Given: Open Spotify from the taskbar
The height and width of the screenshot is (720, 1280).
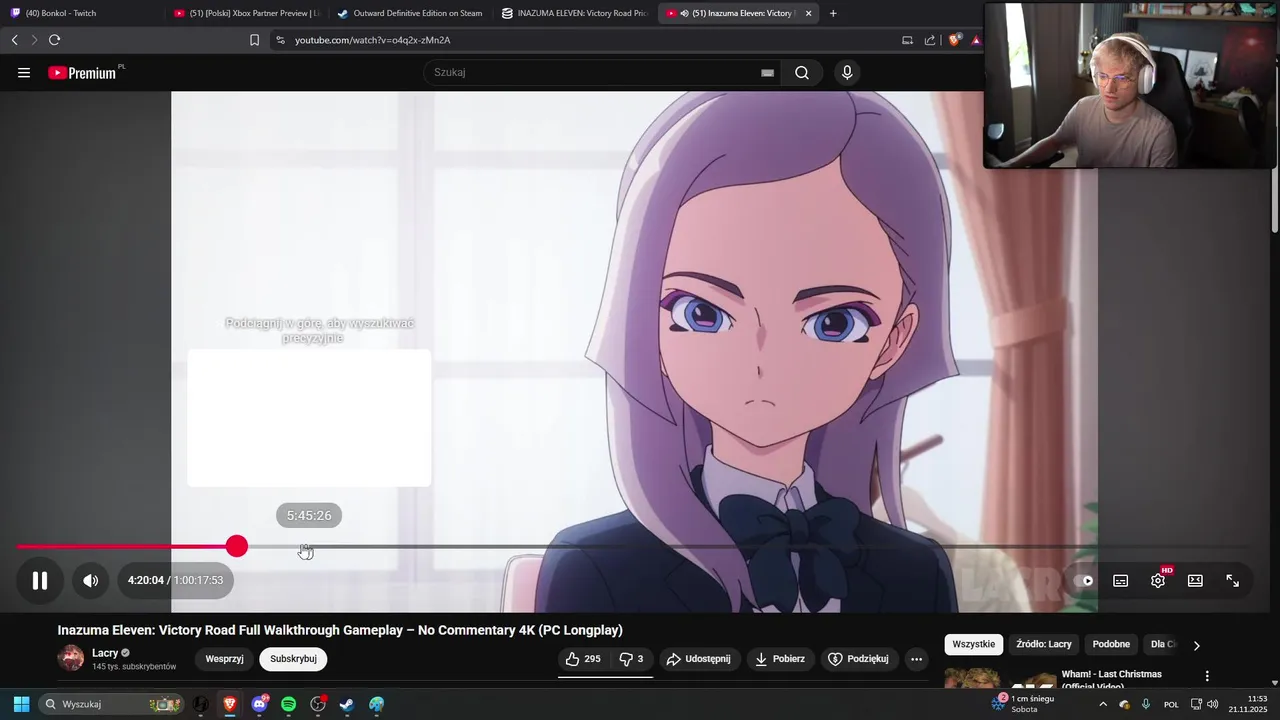Looking at the screenshot, I should pyautogui.click(x=288, y=704).
